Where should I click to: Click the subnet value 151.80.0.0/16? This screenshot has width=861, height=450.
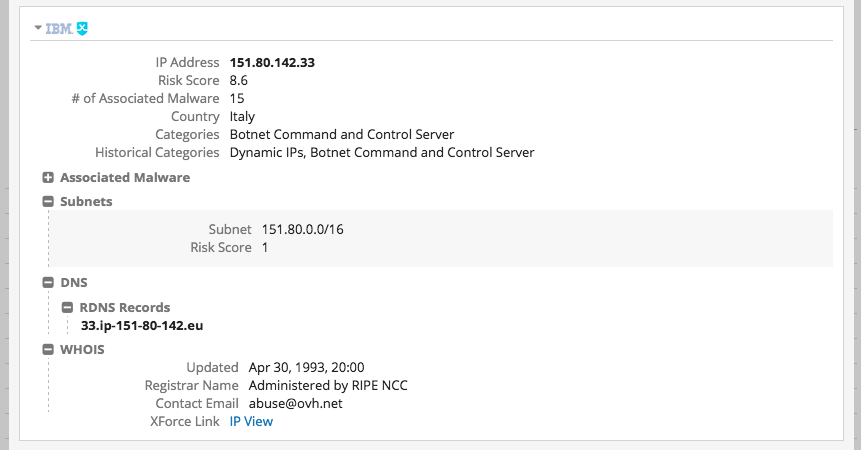pyautogui.click(x=303, y=229)
